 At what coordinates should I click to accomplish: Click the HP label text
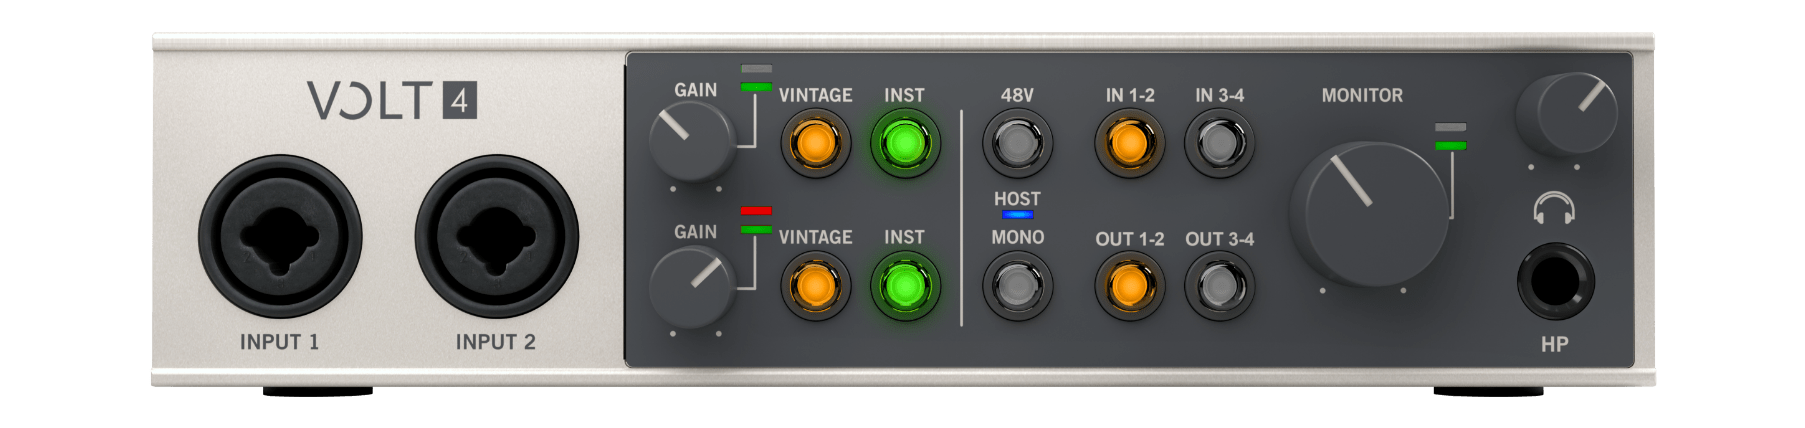[1554, 344]
